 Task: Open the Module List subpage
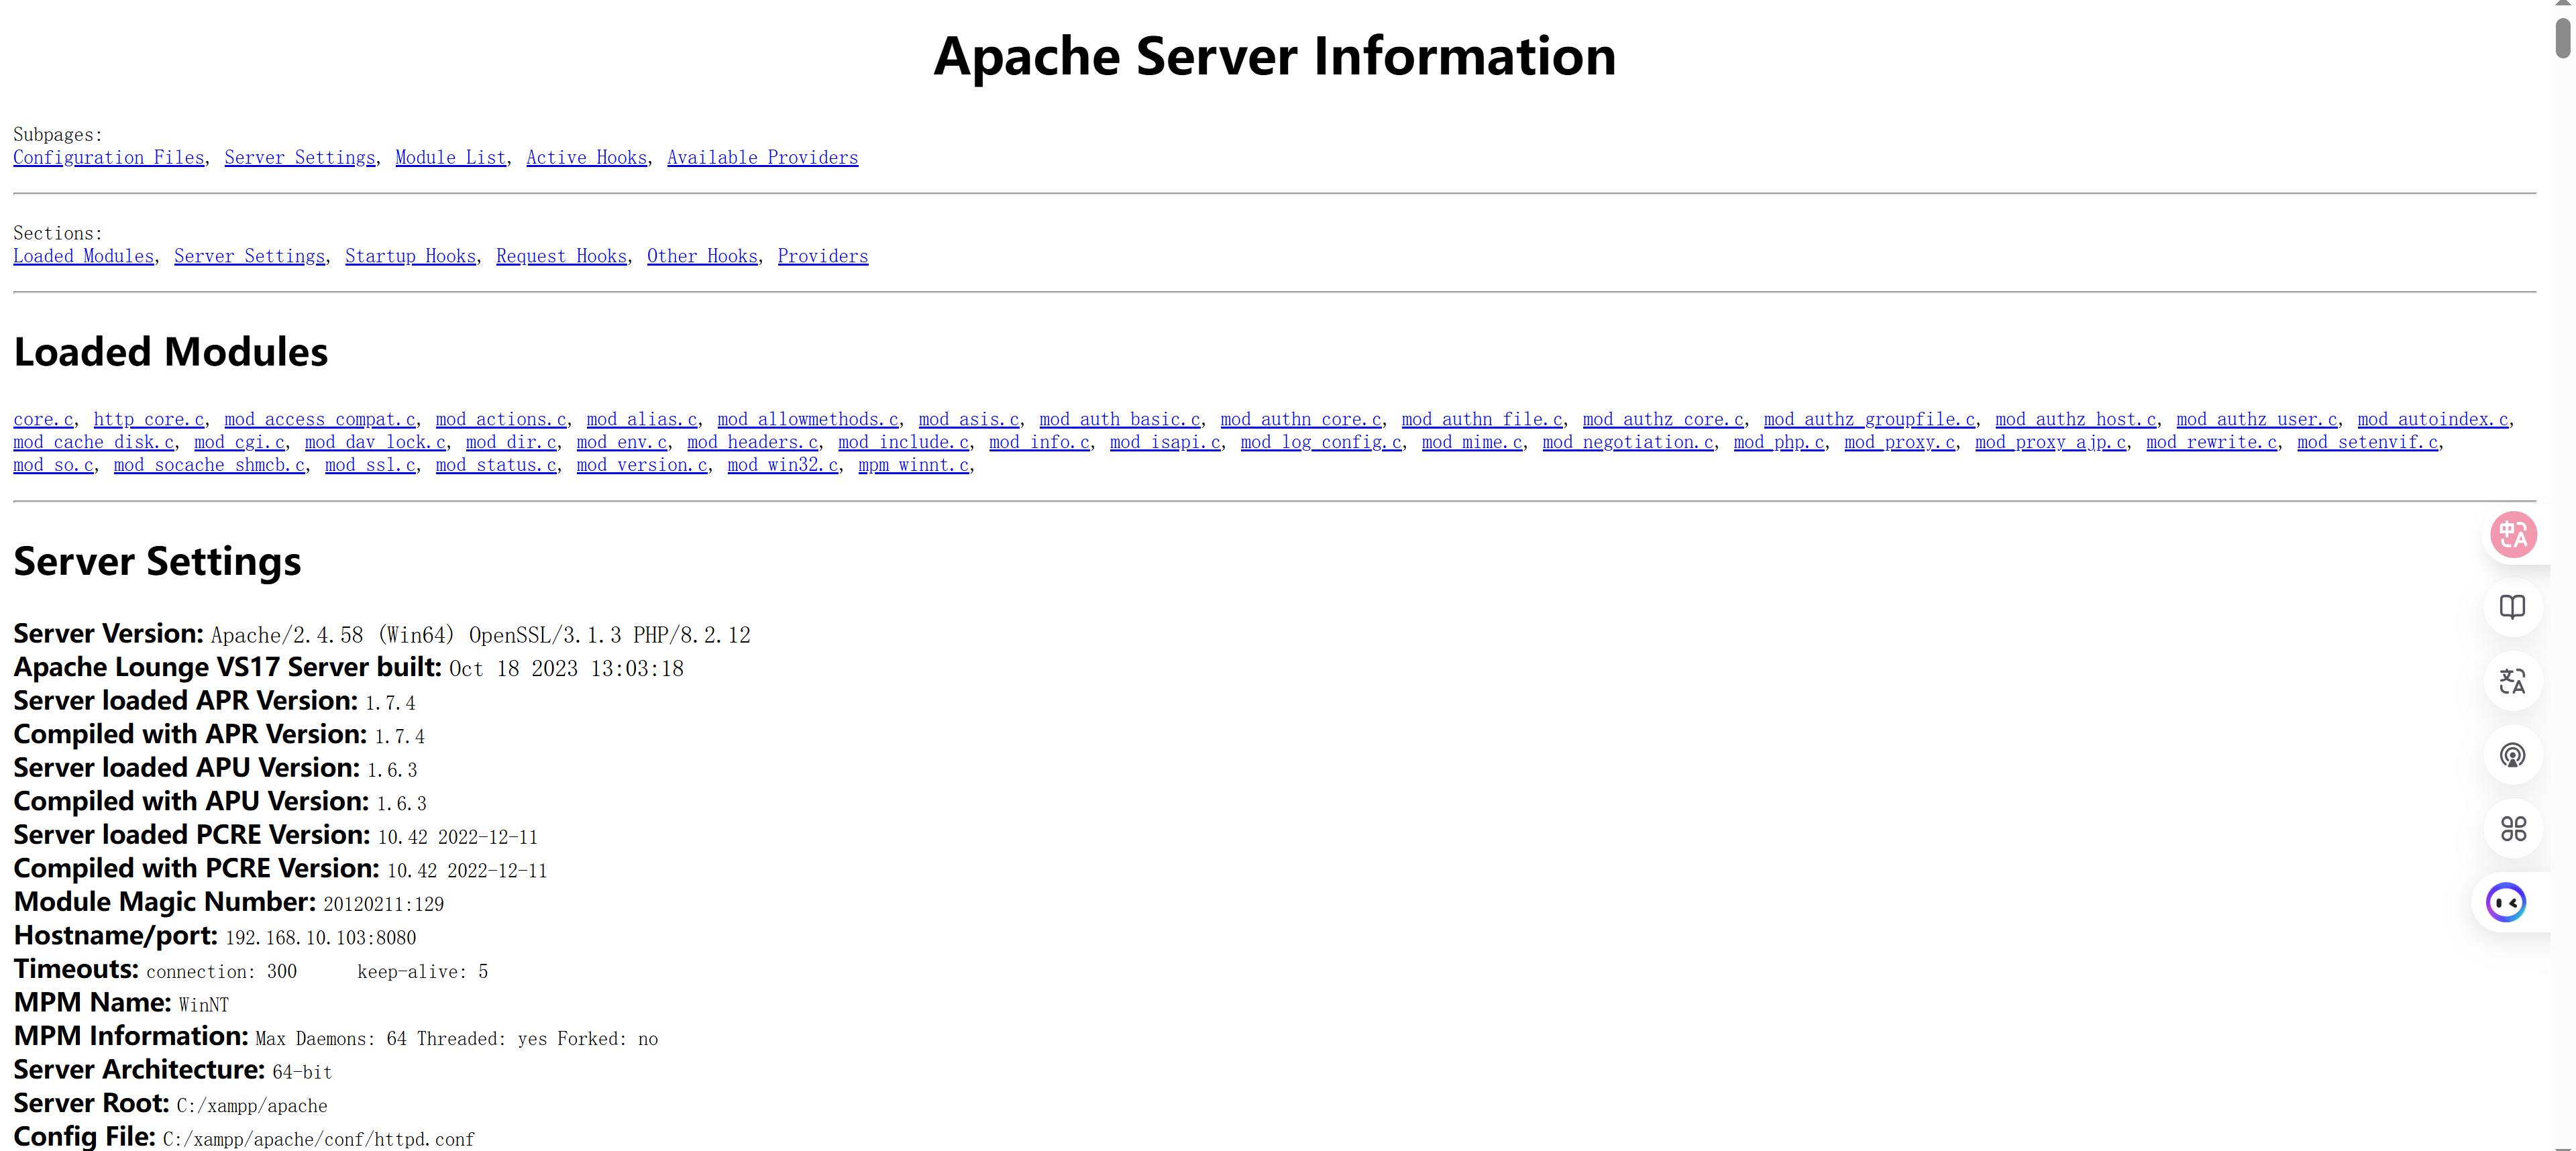(x=451, y=157)
